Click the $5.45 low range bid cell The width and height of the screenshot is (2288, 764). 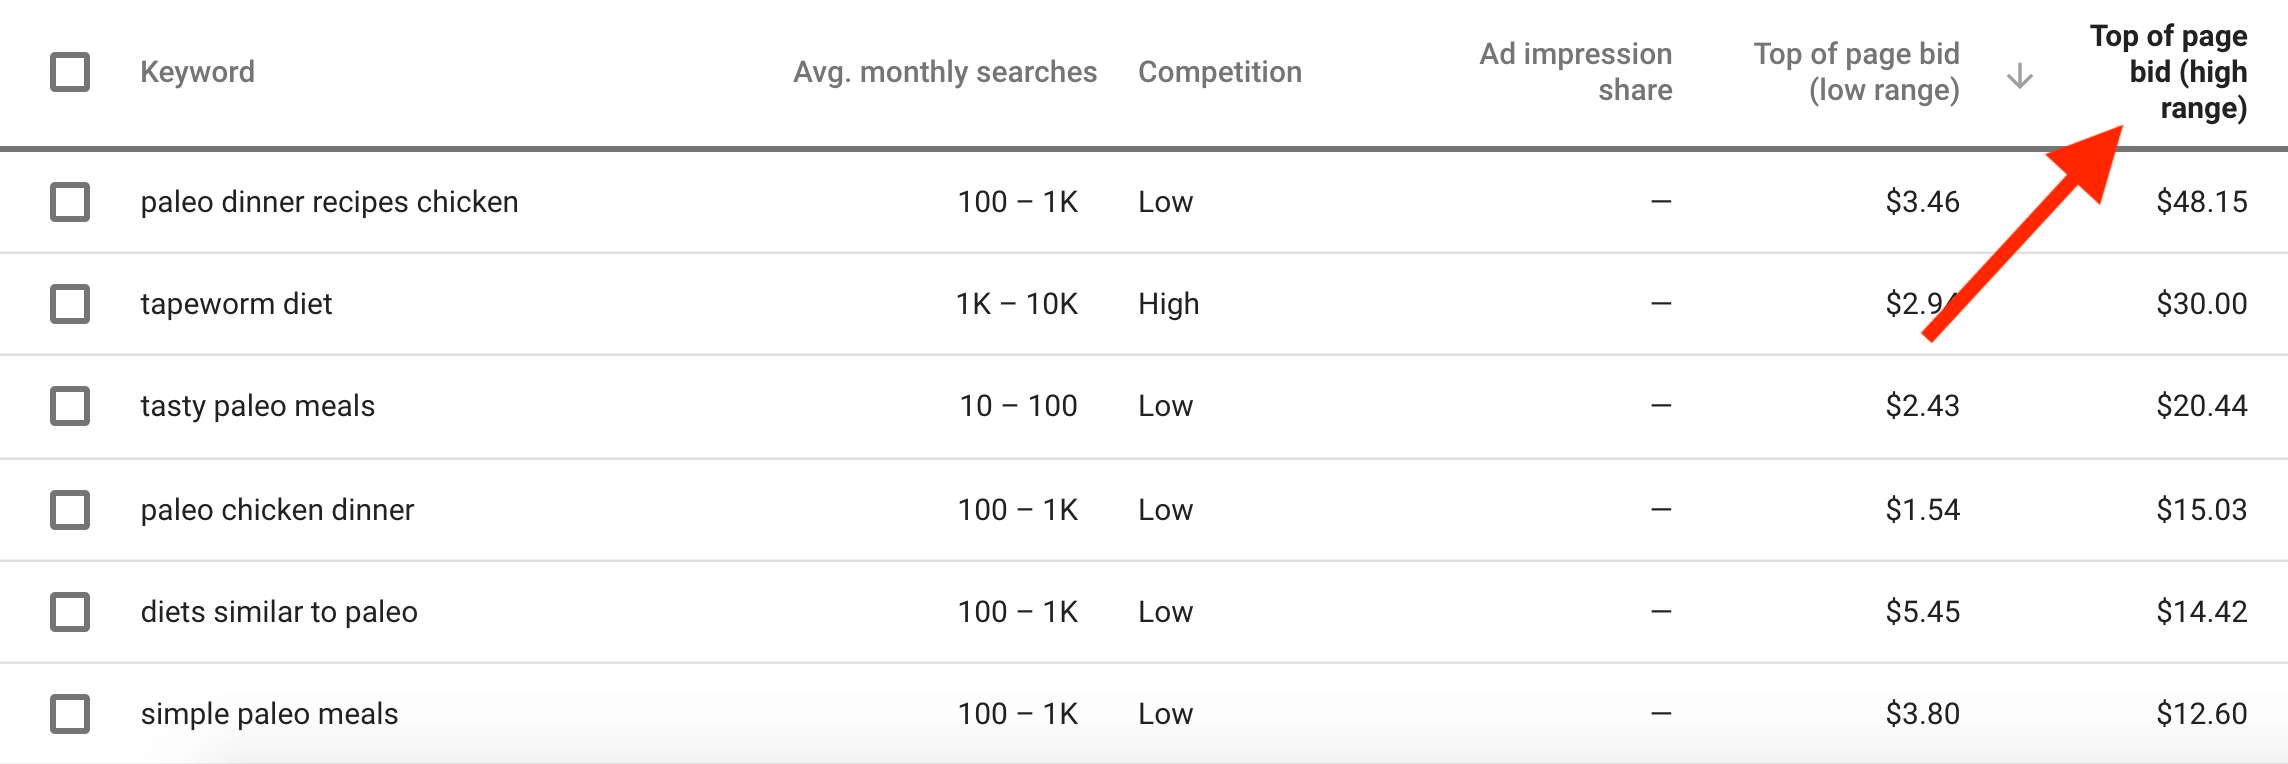click(1923, 612)
